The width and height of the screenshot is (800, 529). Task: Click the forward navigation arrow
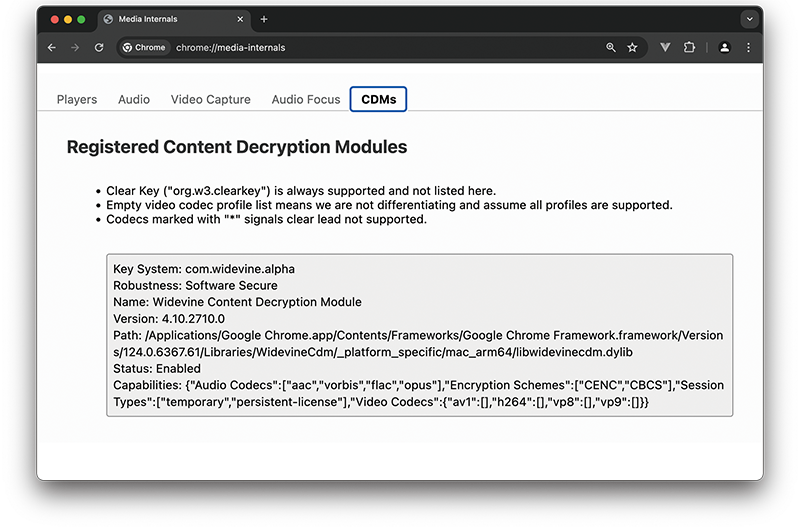tap(75, 47)
